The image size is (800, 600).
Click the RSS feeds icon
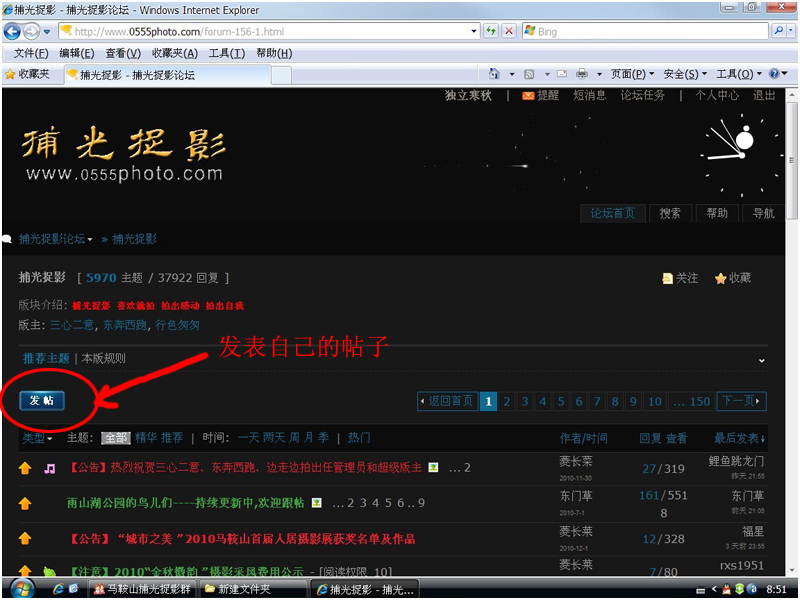[529, 74]
